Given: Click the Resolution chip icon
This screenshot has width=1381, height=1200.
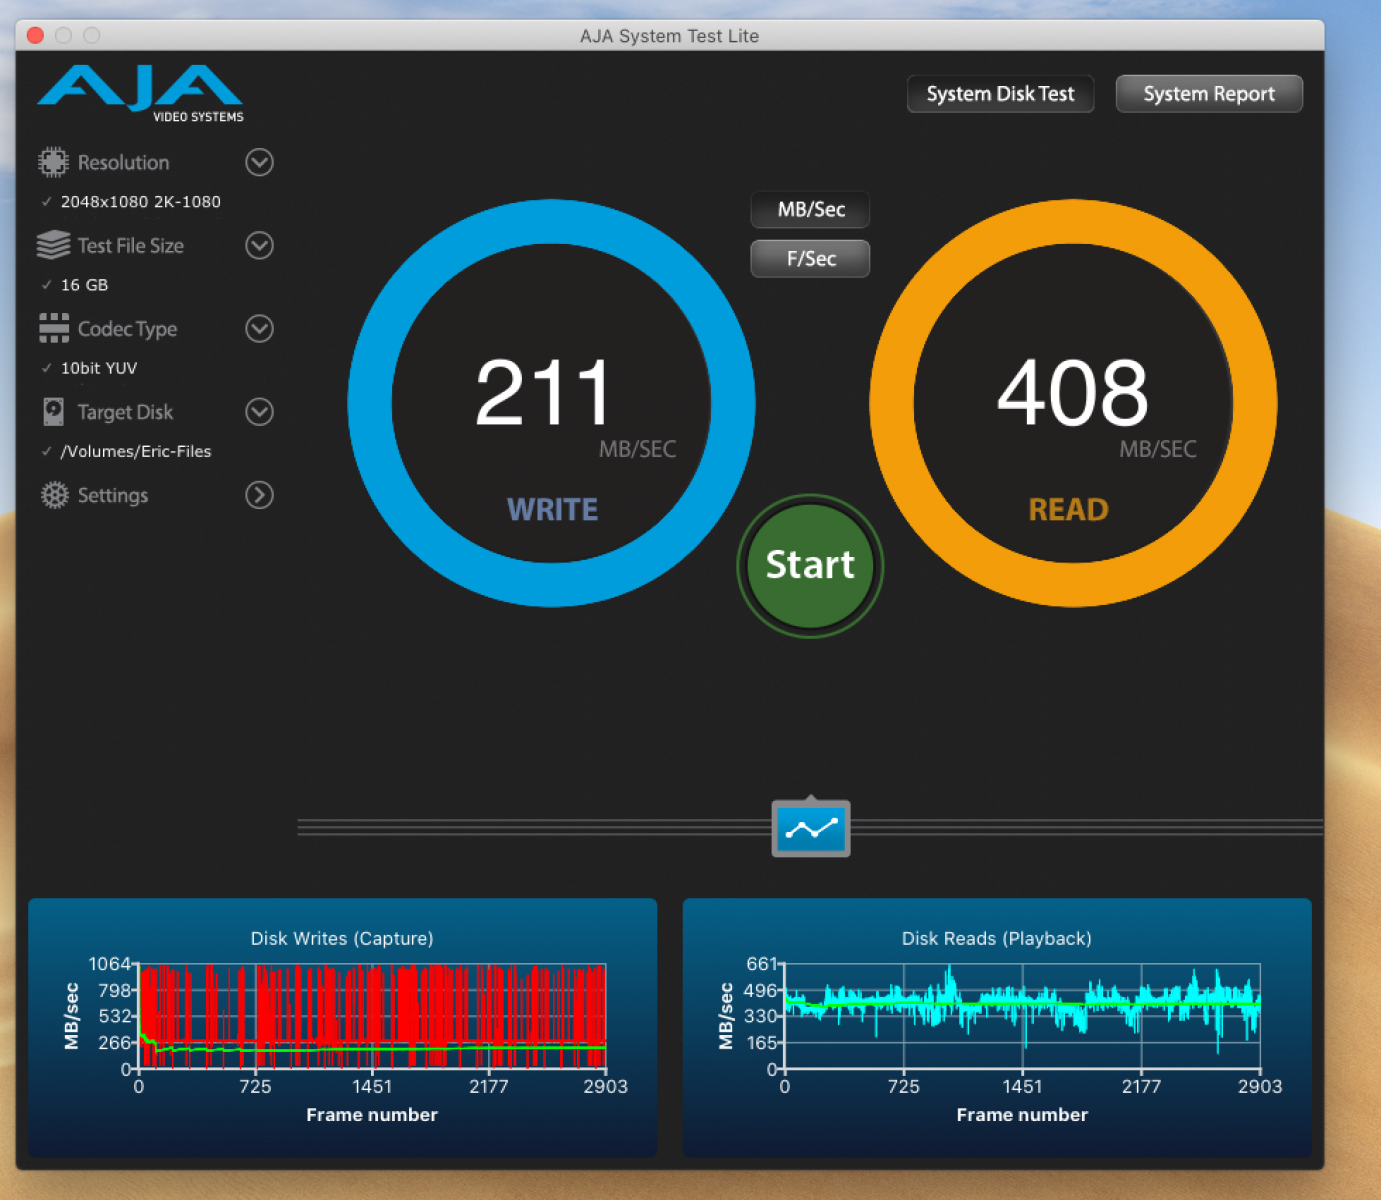Looking at the screenshot, I should (53, 162).
